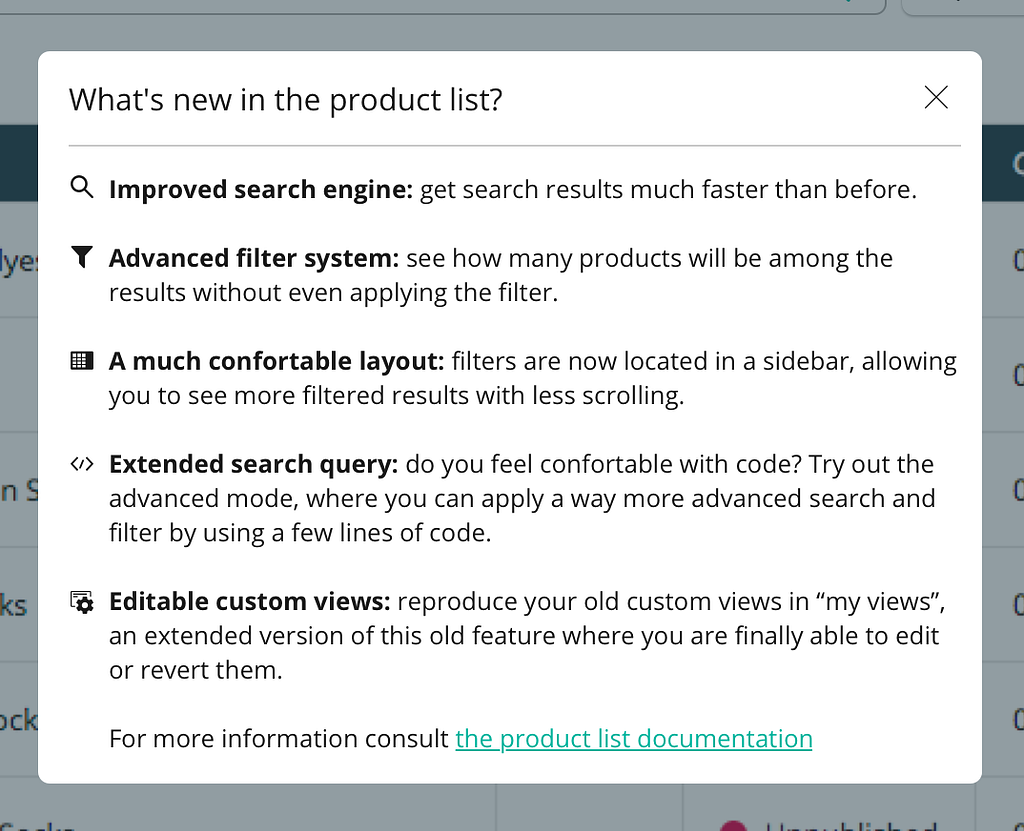Click the gear window icon beside Editable custom views
Viewport: 1024px width, 831px height.
coord(82,602)
